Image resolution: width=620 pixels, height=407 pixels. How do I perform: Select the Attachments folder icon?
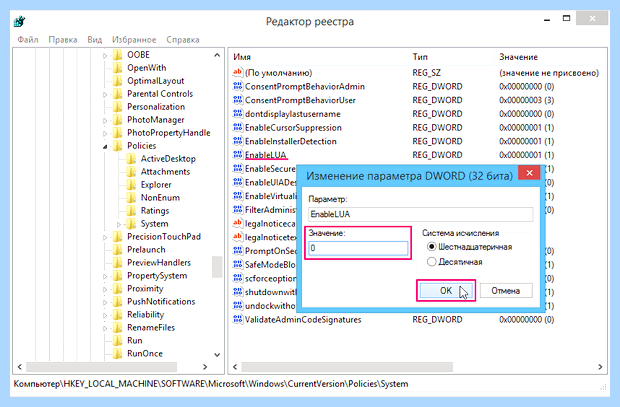tap(131, 172)
